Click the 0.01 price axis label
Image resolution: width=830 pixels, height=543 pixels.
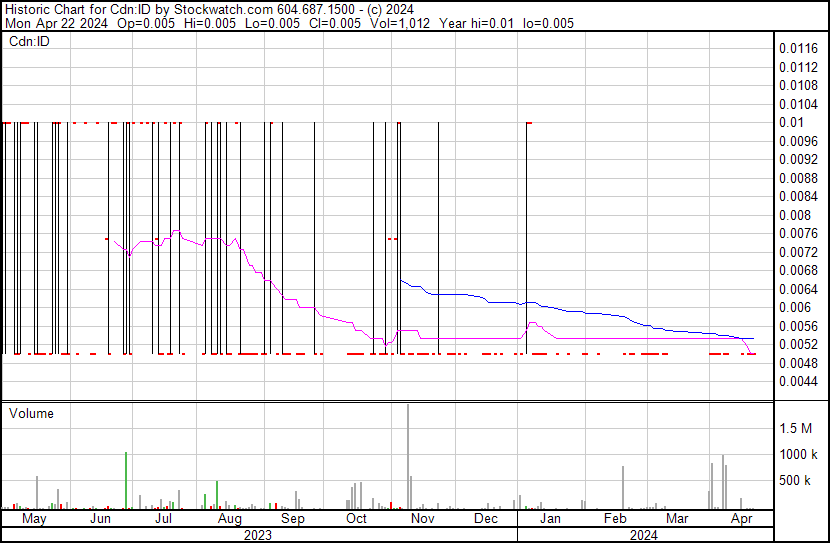tap(790, 122)
